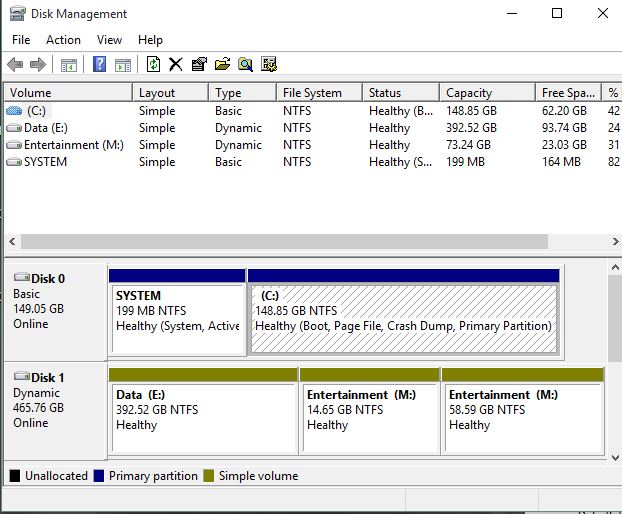The width and height of the screenshot is (622, 514).
Task: Click the Settings checklist toolbar icon
Action: [269, 64]
